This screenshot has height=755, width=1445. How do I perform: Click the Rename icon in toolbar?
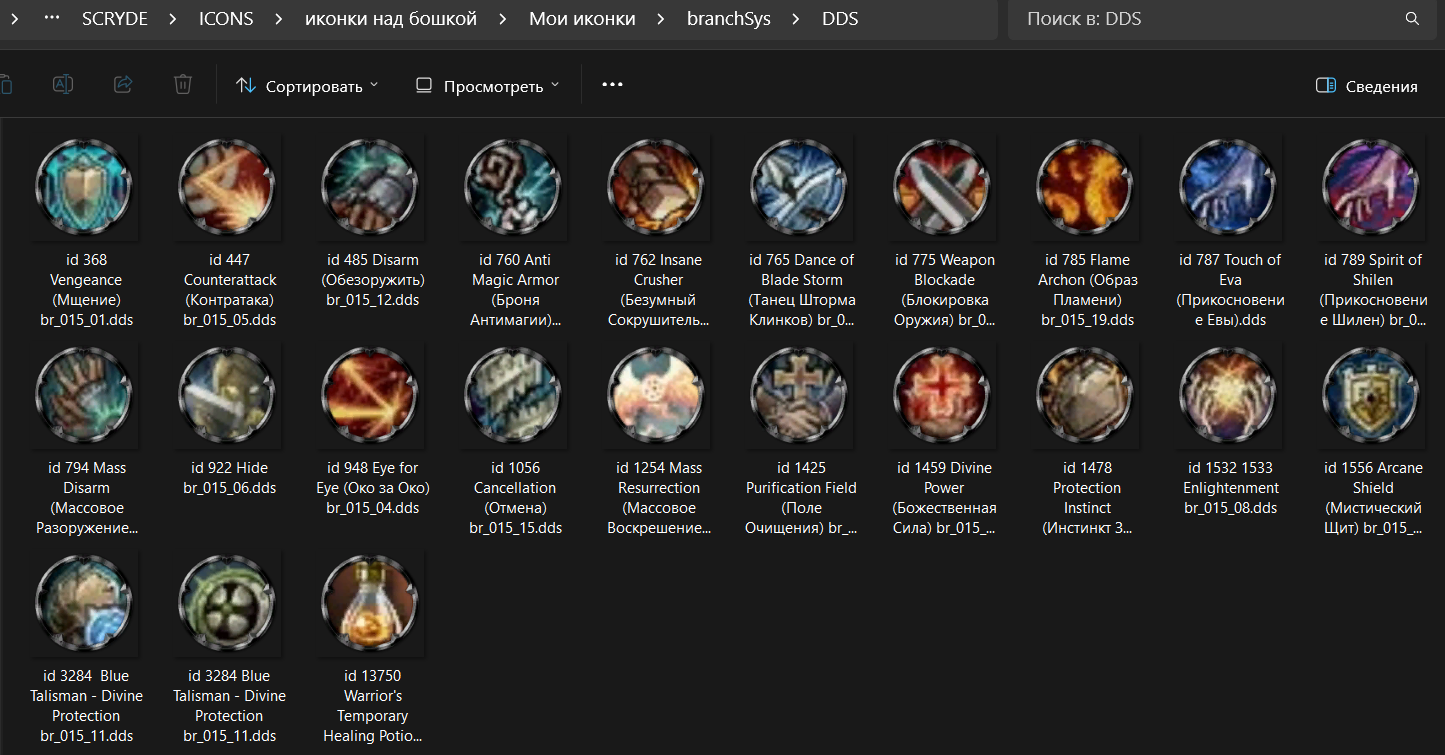[63, 85]
